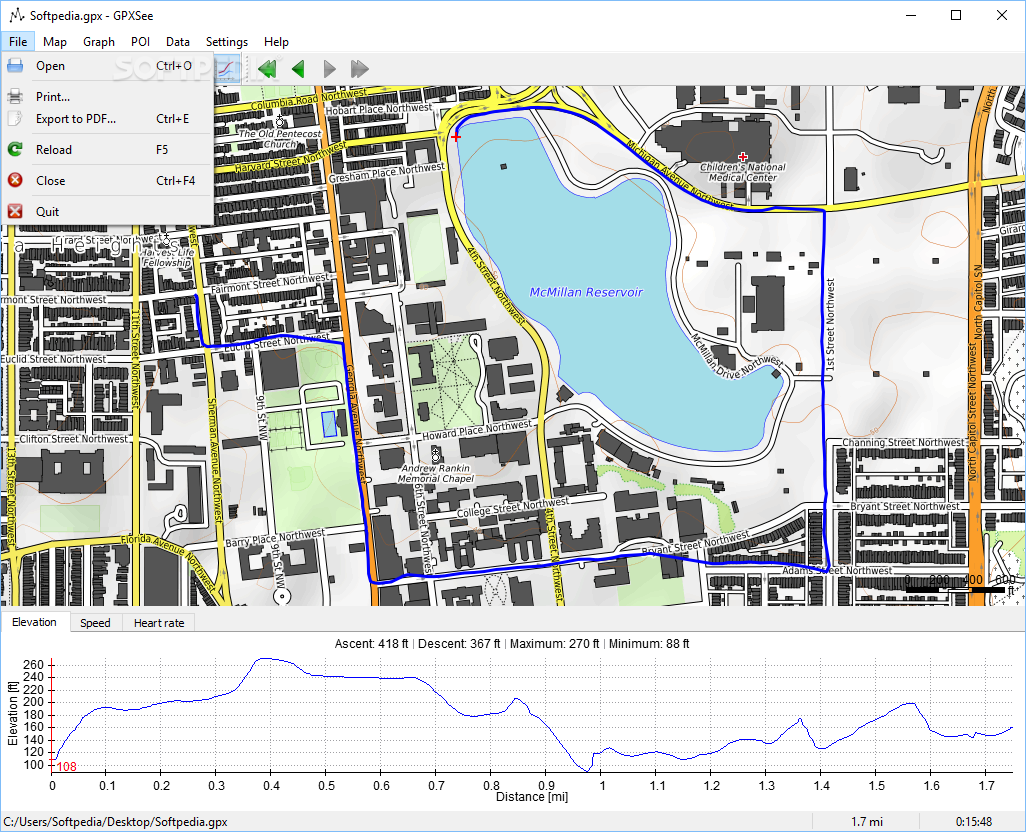Click the Ascent: 418 ft statistic
The height and width of the screenshot is (832, 1026).
372,644
